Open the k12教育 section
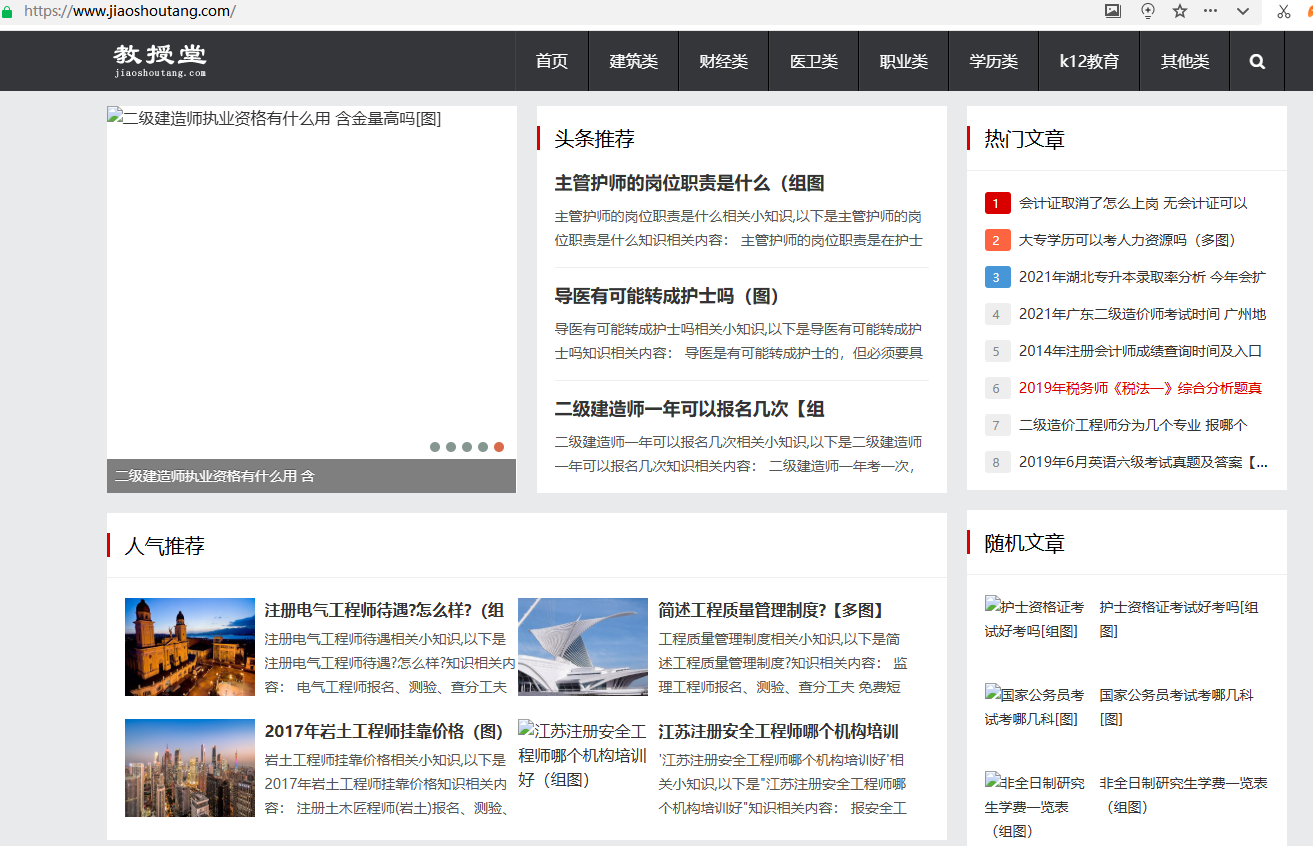 (x=1089, y=61)
